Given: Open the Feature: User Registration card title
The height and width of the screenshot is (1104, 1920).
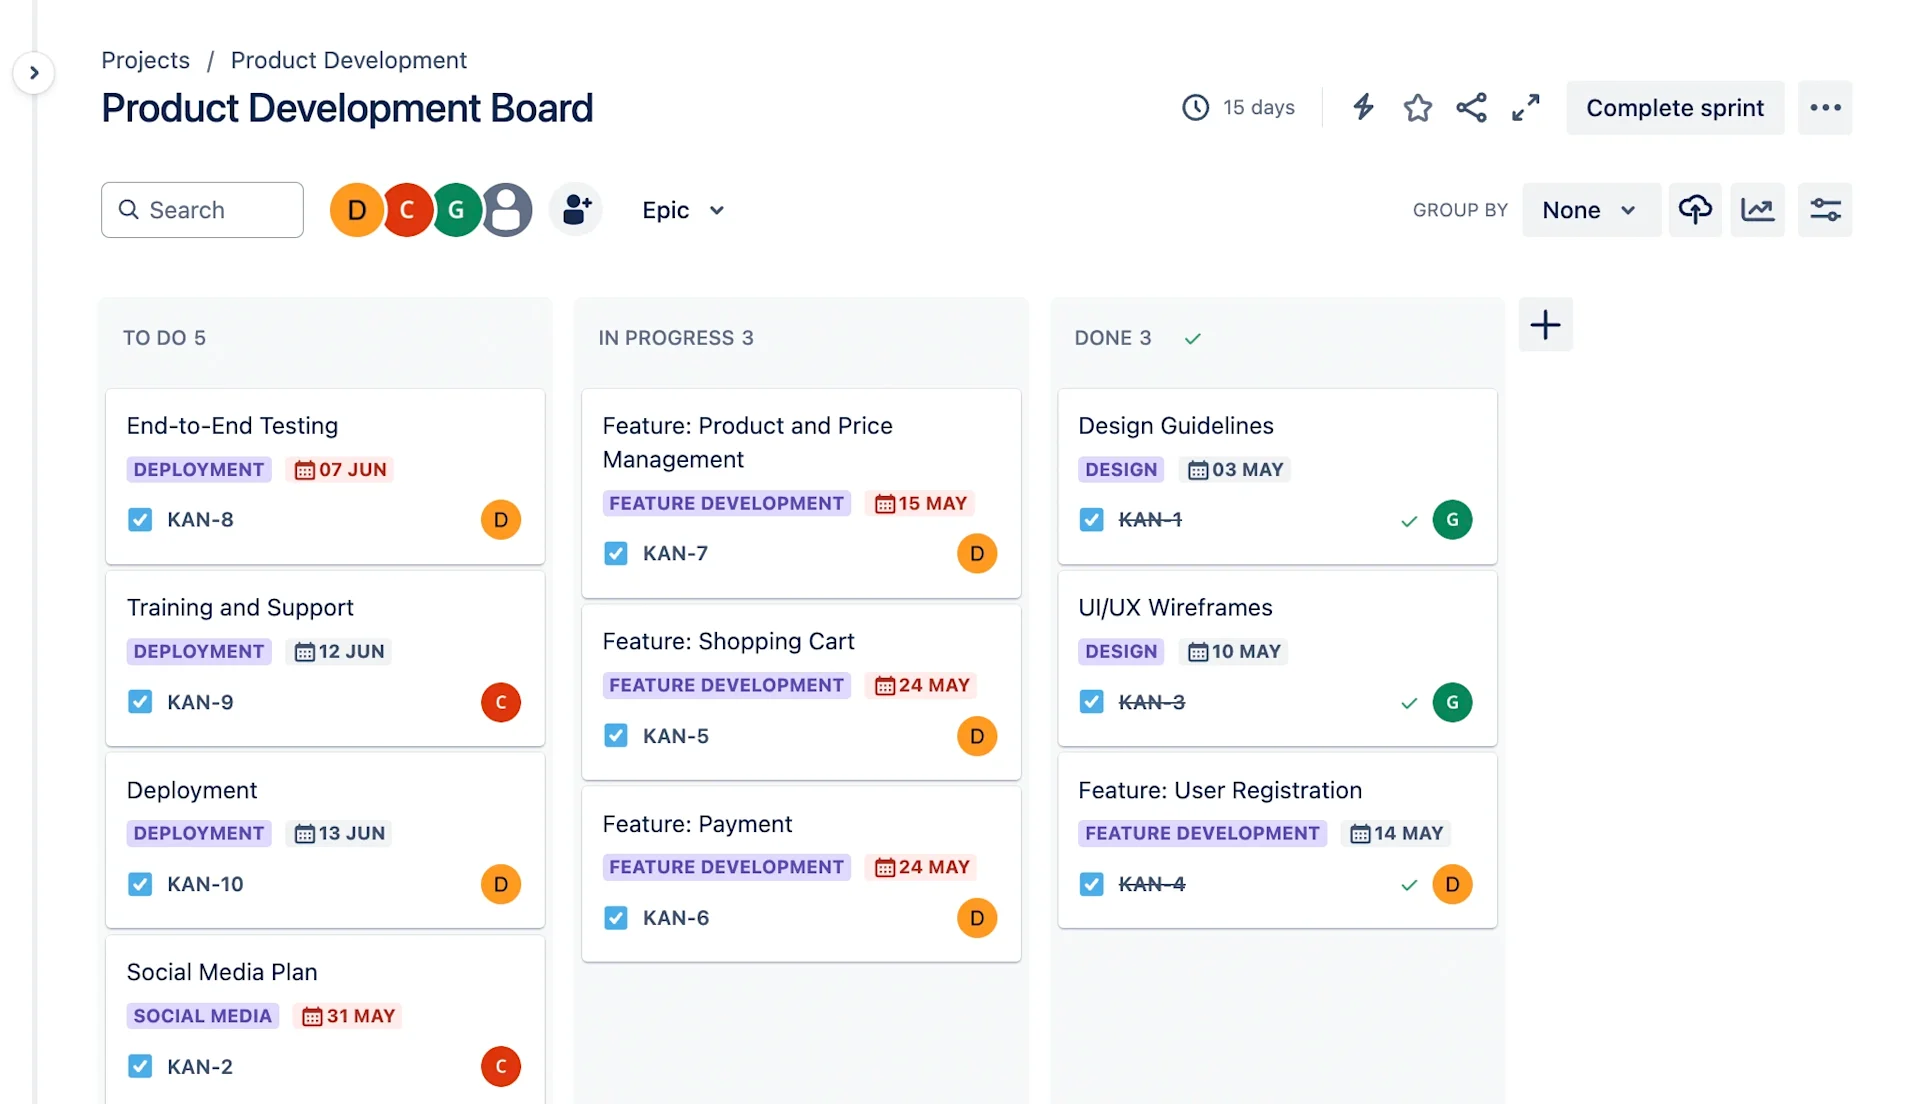Looking at the screenshot, I should tap(1220, 790).
